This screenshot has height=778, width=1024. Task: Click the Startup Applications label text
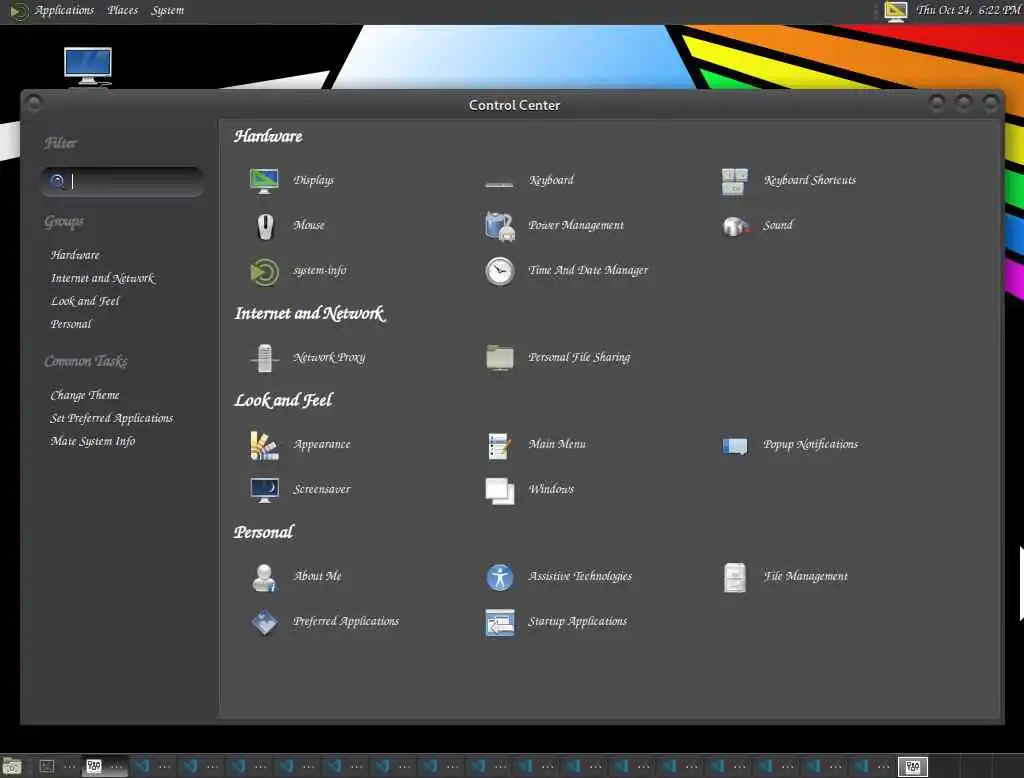[x=577, y=621]
